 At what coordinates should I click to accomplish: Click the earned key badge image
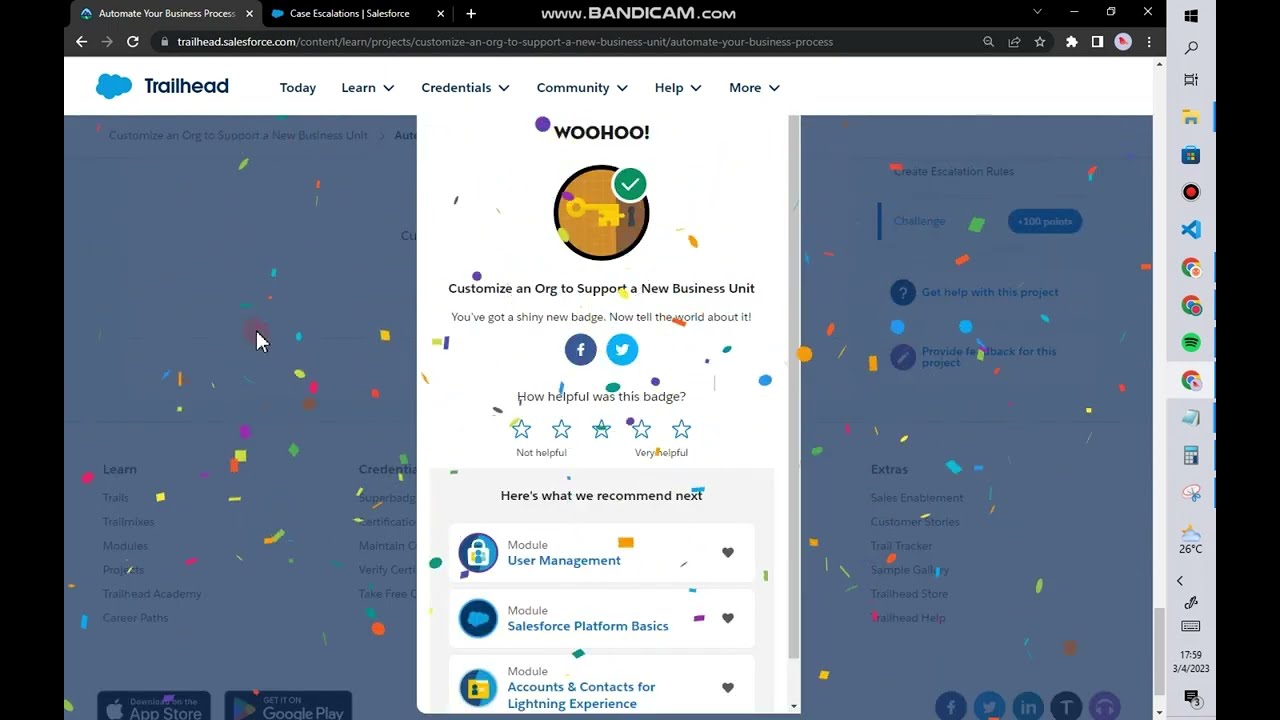[x=601, y=213]
